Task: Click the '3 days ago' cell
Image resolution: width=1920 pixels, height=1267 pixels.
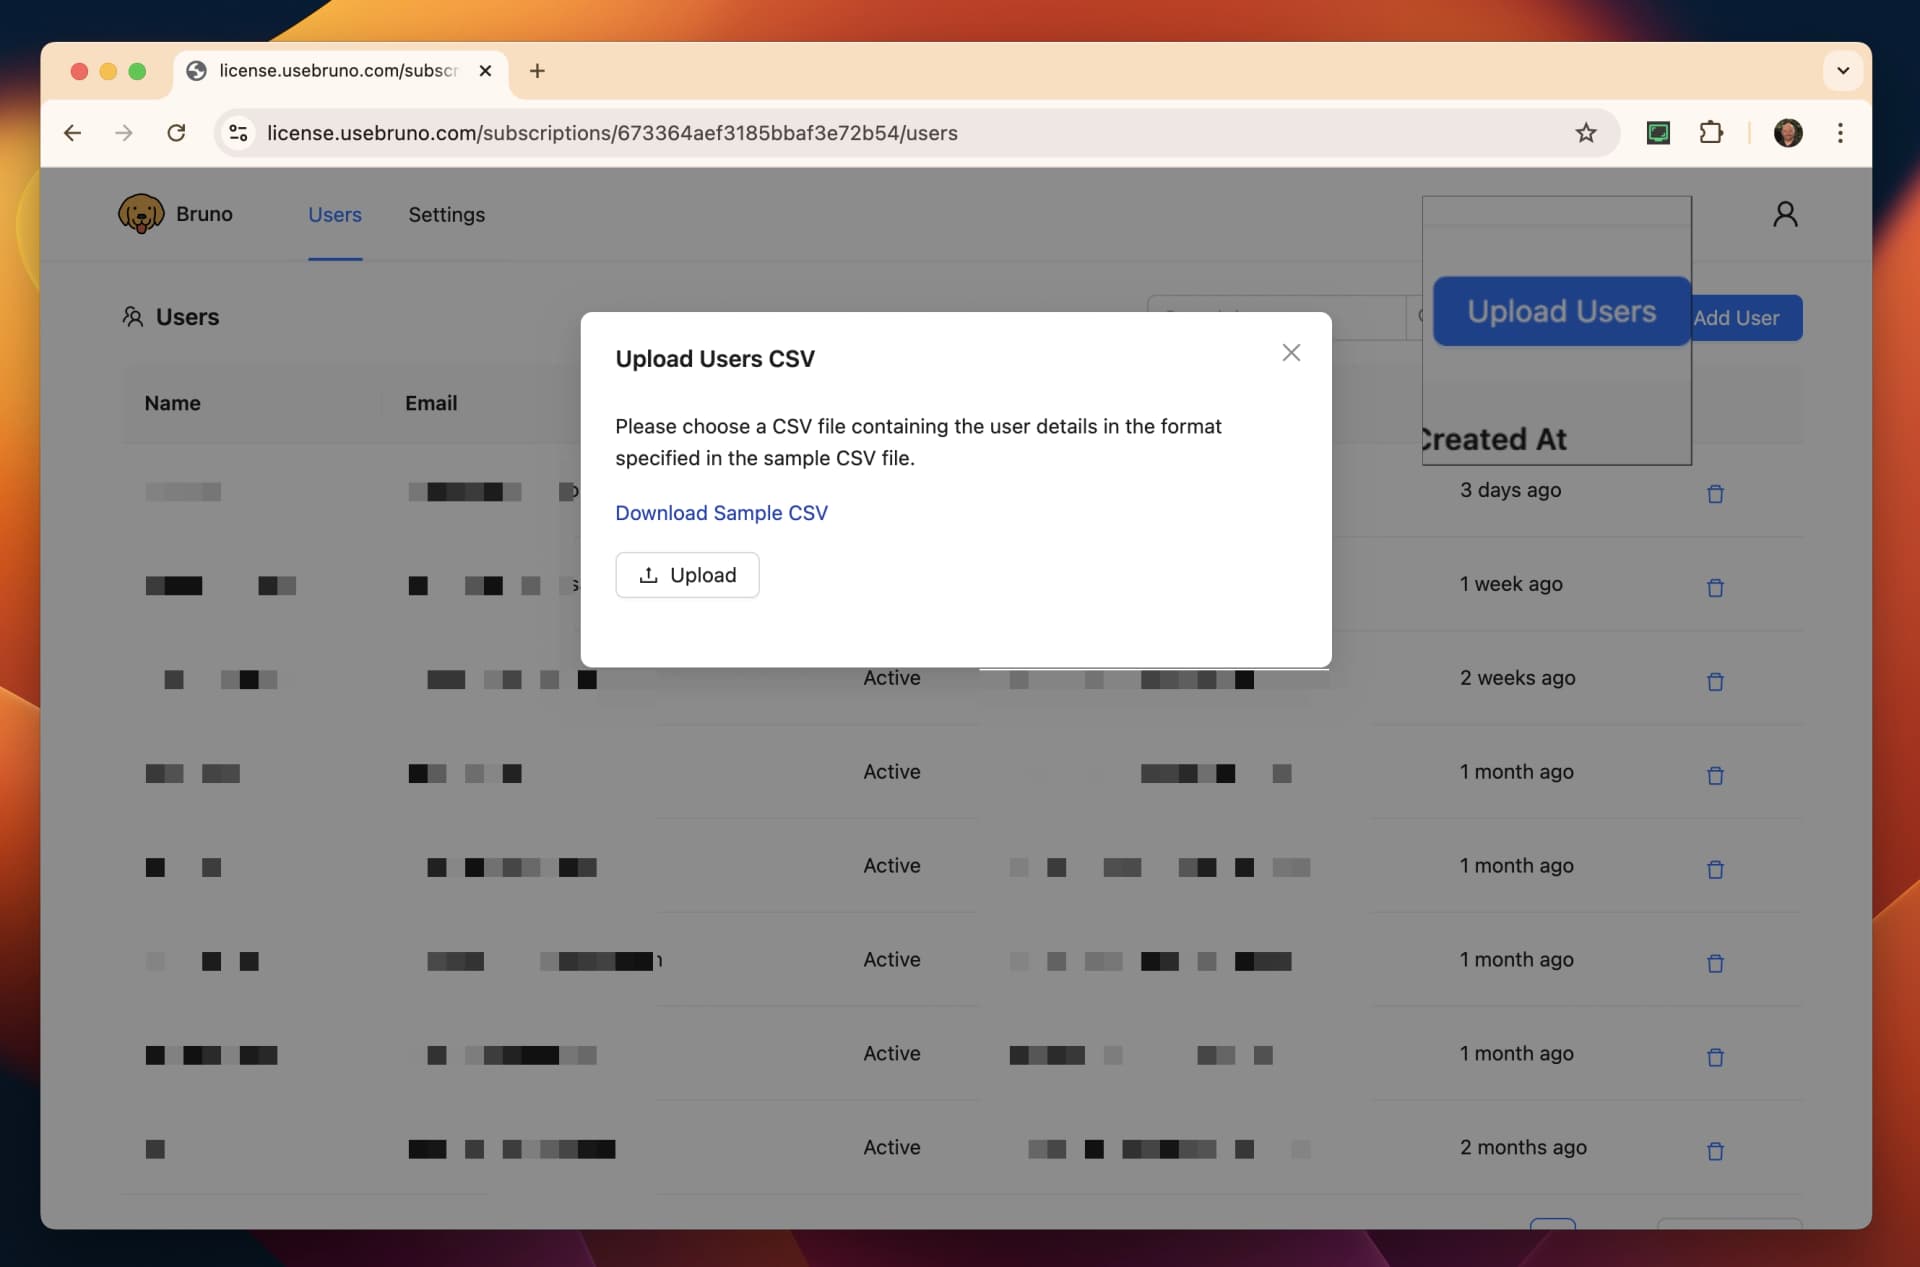Action: tap(1510, 490)
